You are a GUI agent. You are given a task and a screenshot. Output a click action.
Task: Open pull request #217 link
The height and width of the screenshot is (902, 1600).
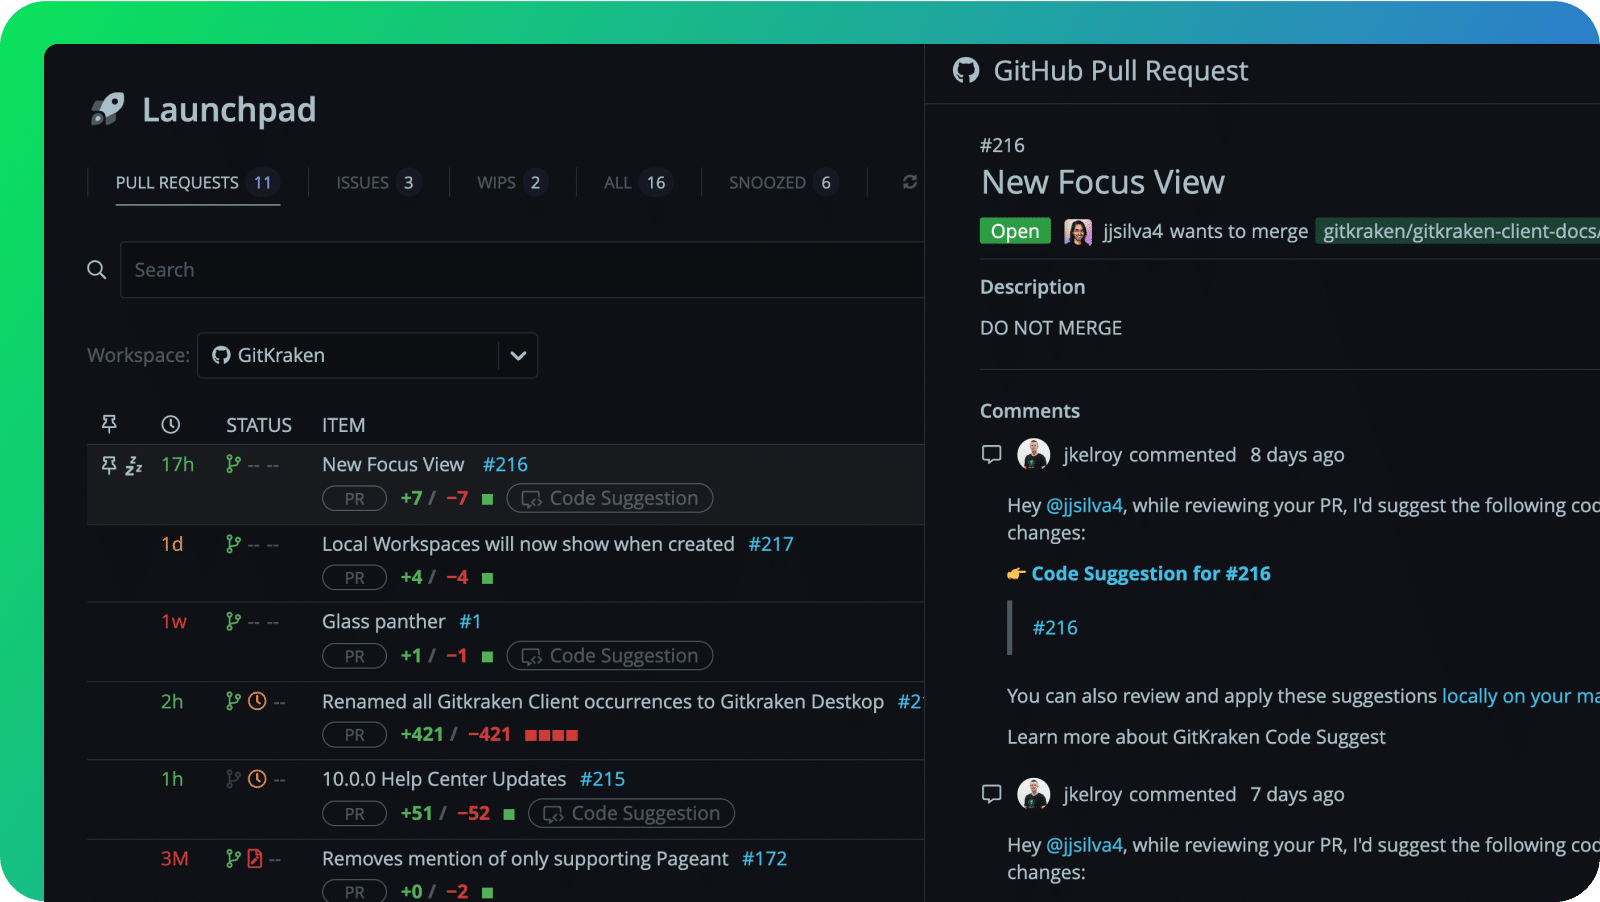coord(770,544)
